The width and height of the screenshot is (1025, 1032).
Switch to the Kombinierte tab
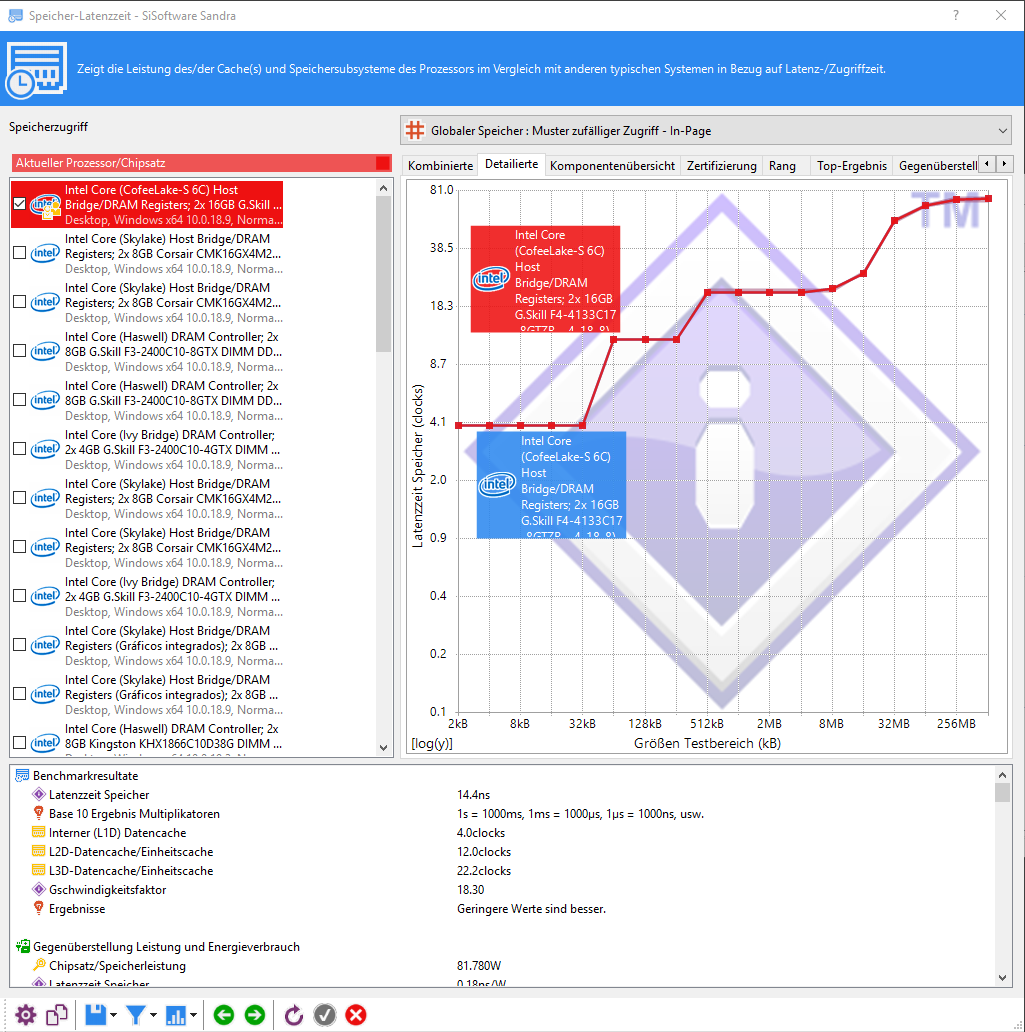click(x=440, y=166)
